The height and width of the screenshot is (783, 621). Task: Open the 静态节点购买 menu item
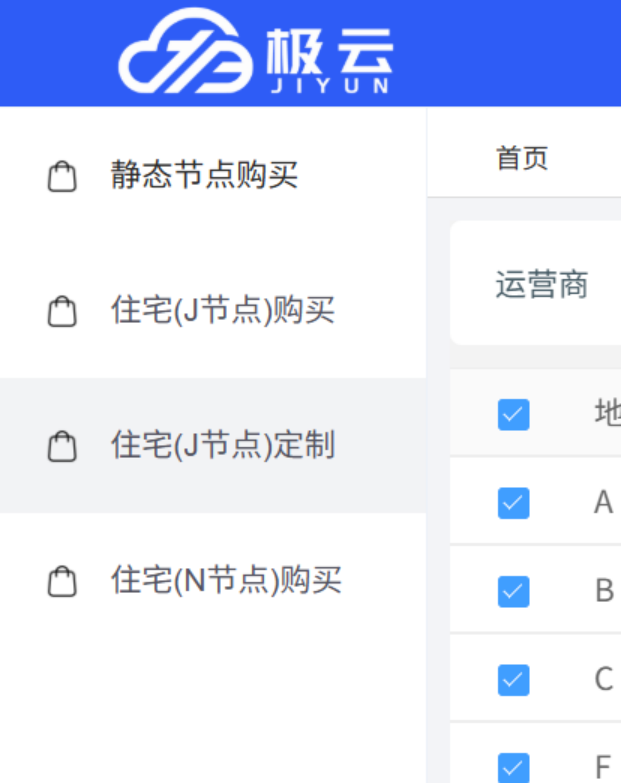204,177
